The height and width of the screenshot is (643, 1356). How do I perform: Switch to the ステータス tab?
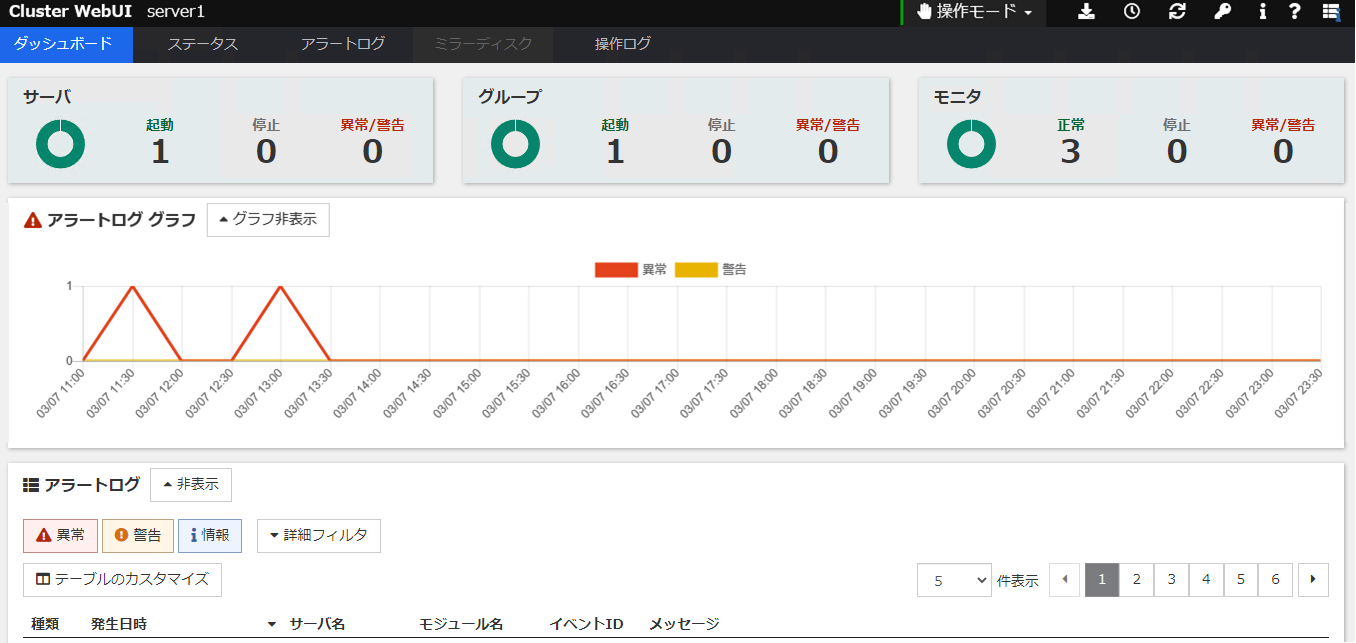pos(202,44)
